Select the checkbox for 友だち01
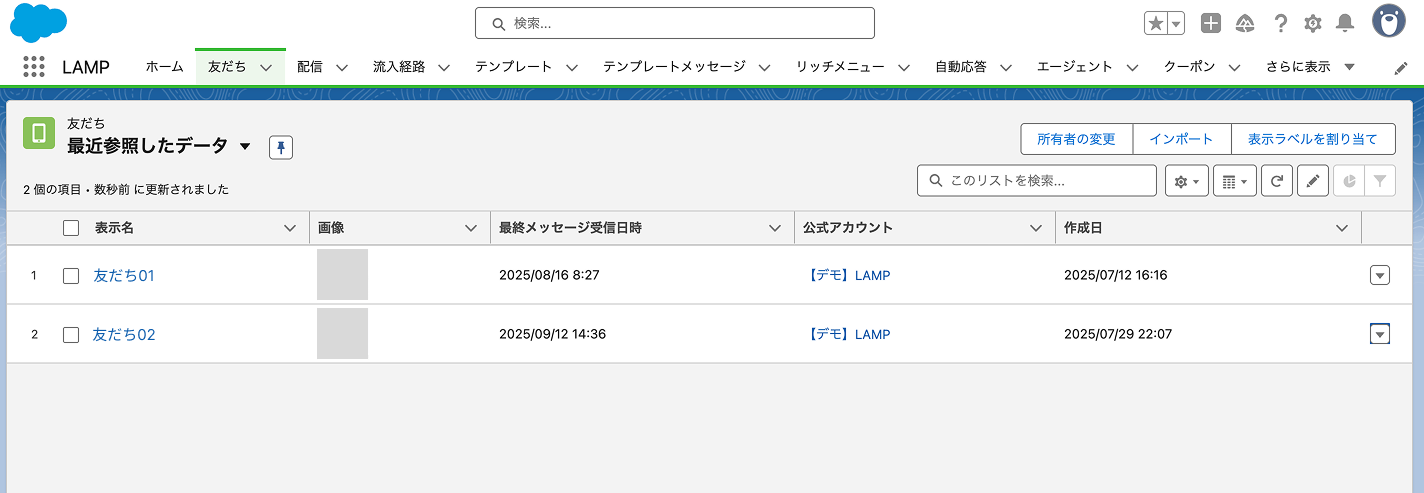 click(x=71, y=276)
